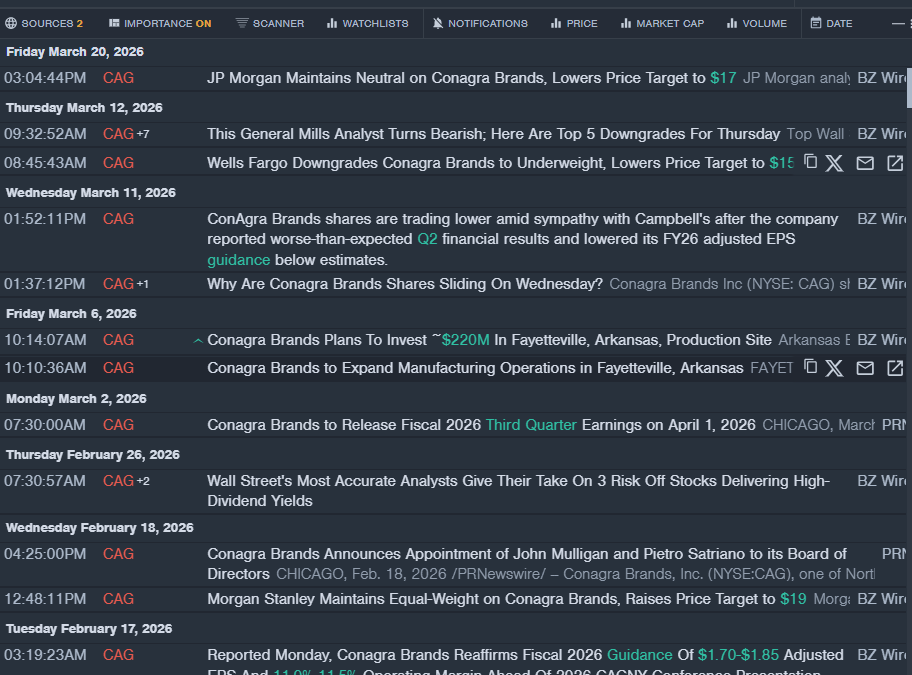Toggle the Importance ON filter
This screenshot has width=912, height=675.
coord(160,23)
